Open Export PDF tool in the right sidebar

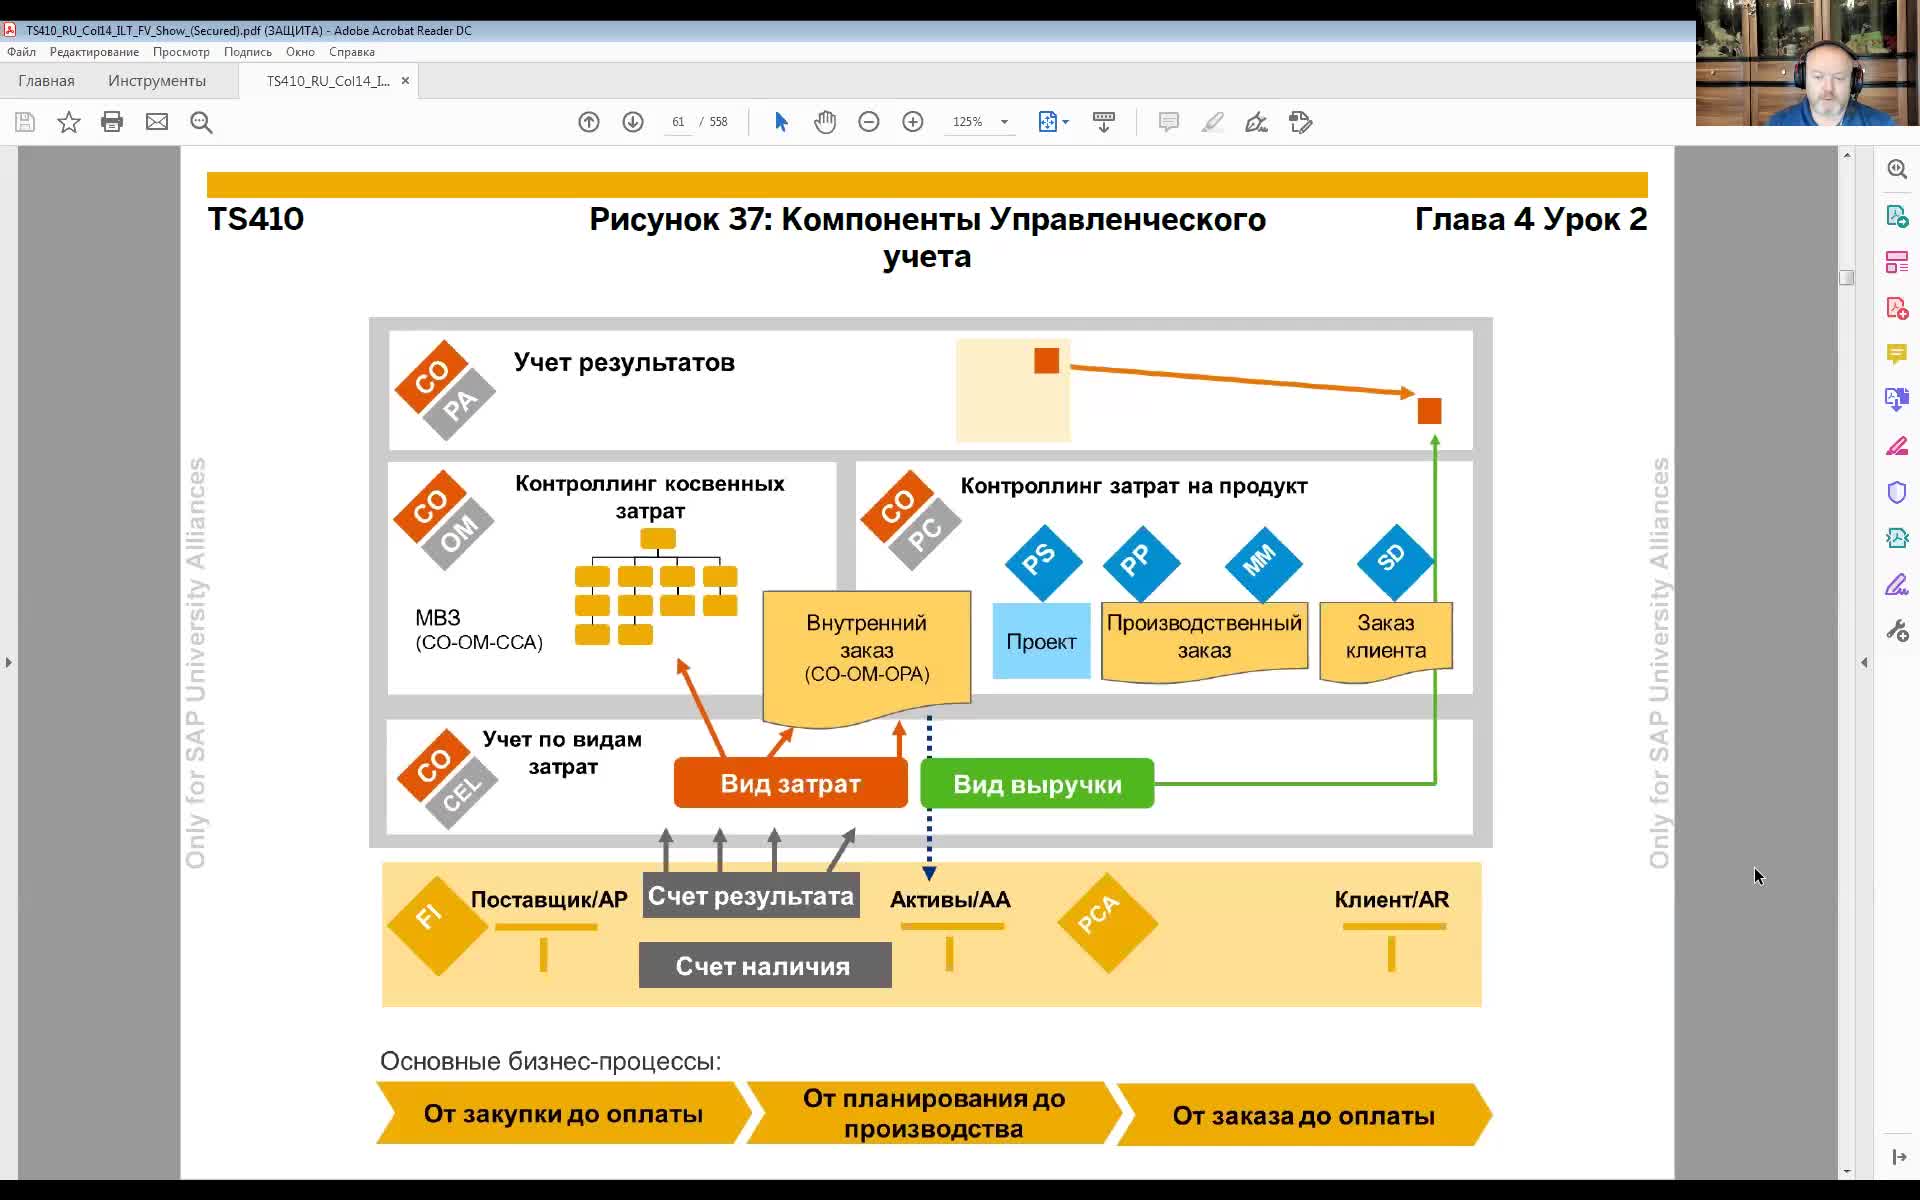(1897, 215)
